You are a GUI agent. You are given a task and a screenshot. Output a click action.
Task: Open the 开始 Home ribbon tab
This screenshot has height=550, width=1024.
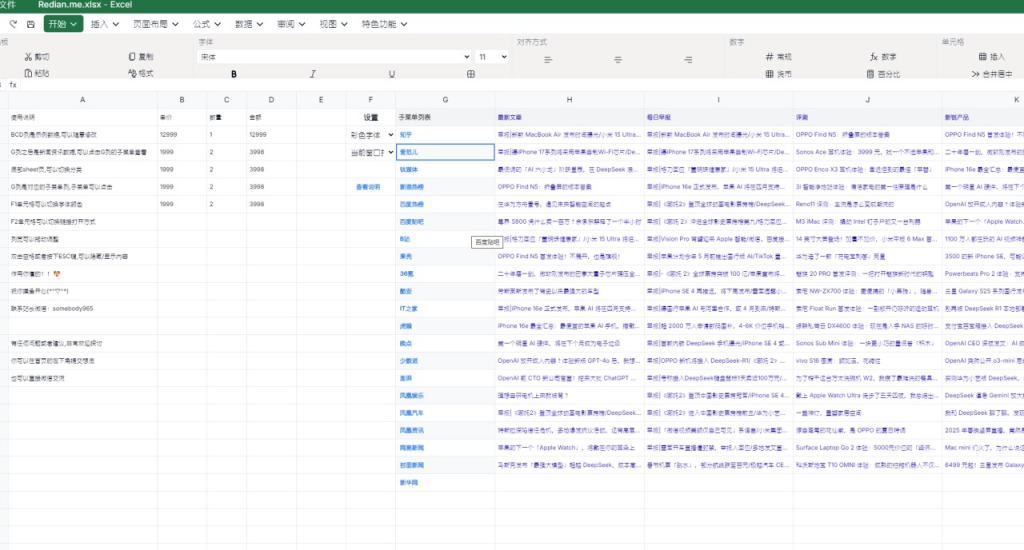click(x=63, y=24)
